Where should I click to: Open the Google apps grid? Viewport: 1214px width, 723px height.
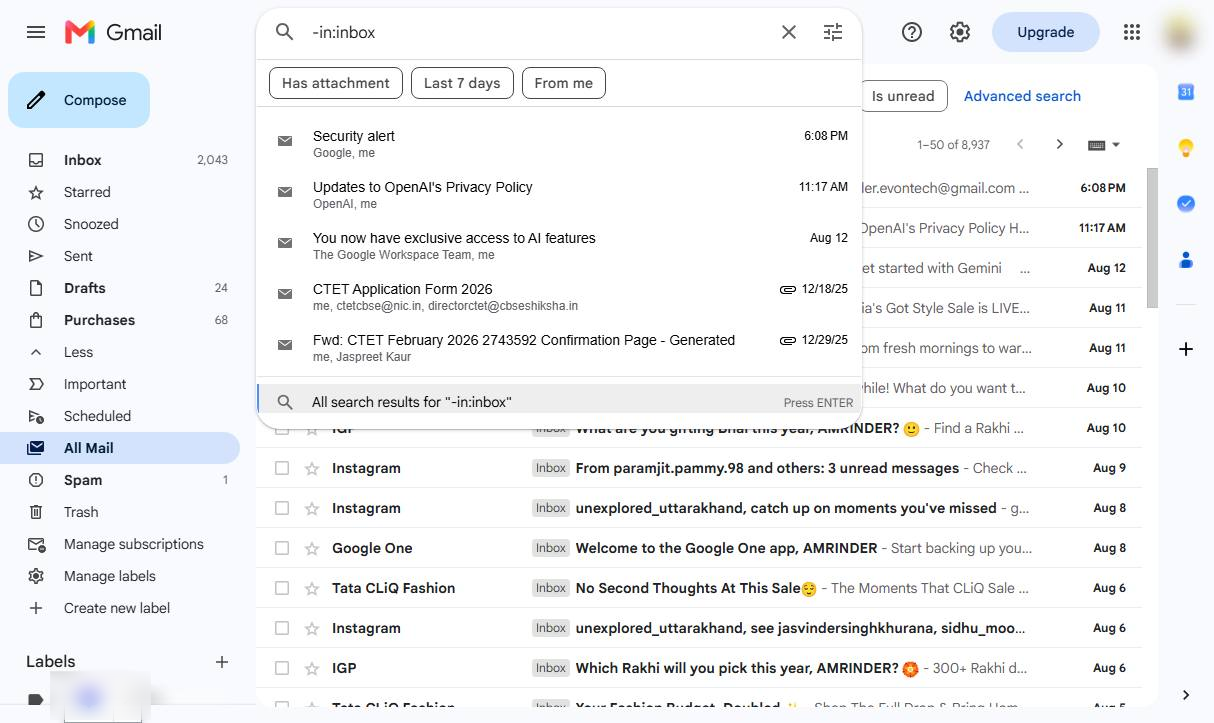(1132, 32)
